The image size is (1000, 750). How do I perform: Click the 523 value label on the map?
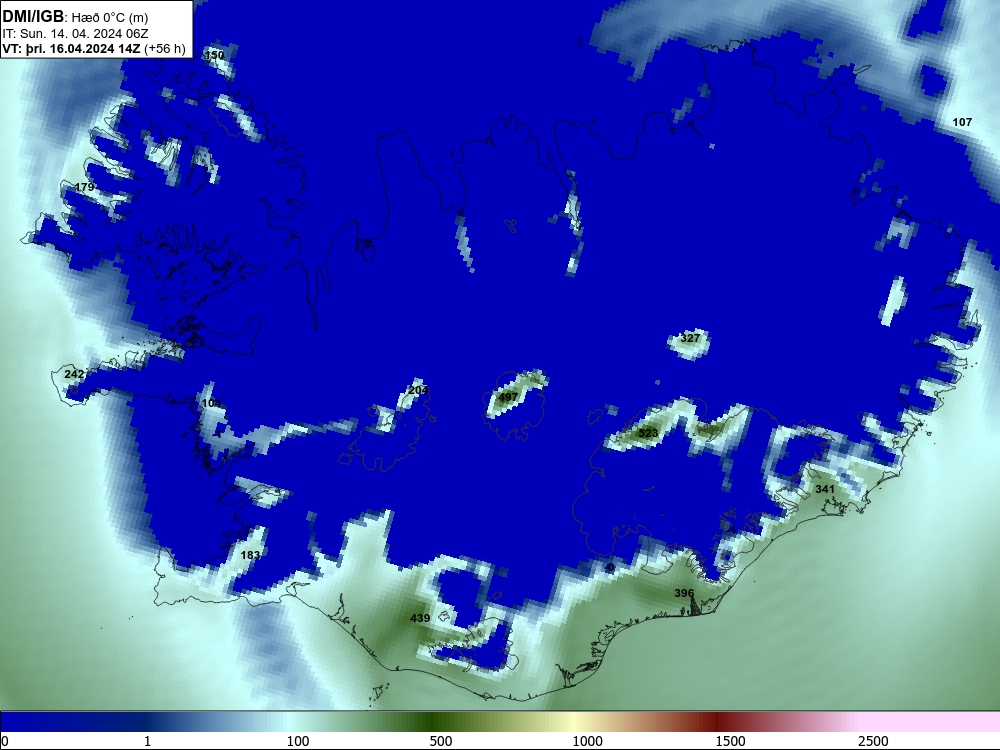point(648,434)
